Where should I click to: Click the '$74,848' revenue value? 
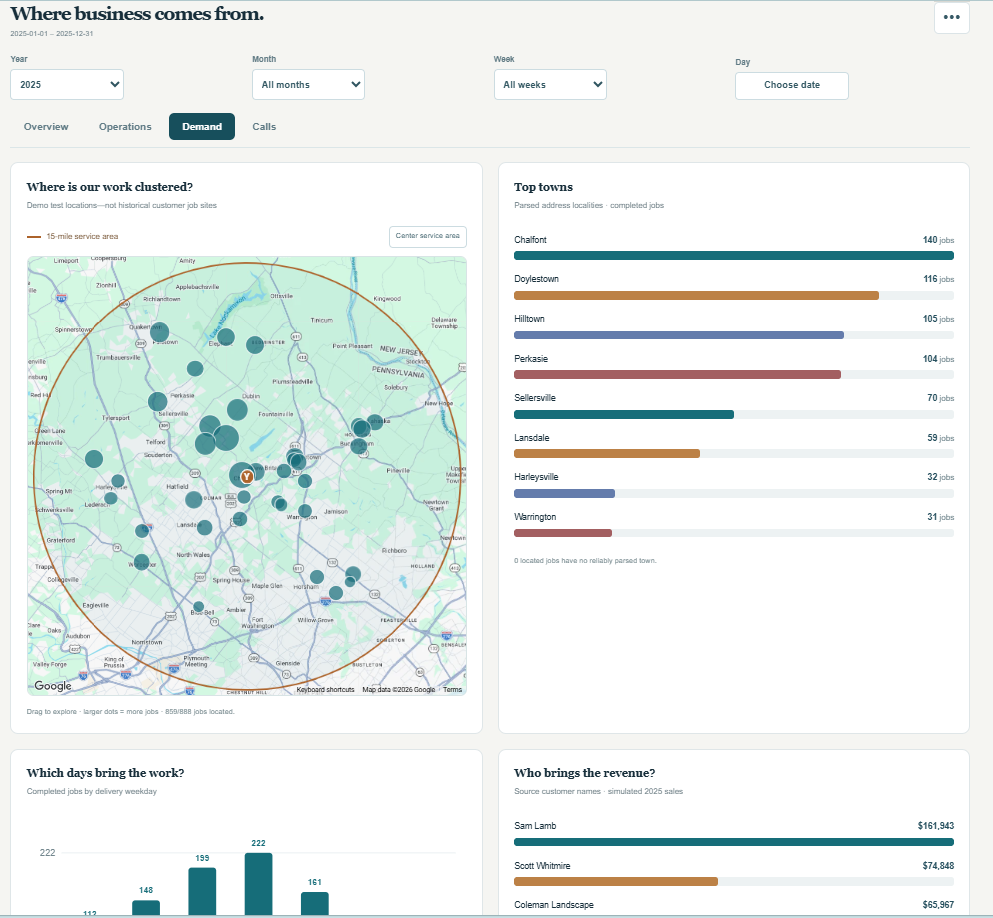pyautogui.click(x=938, y=865)
